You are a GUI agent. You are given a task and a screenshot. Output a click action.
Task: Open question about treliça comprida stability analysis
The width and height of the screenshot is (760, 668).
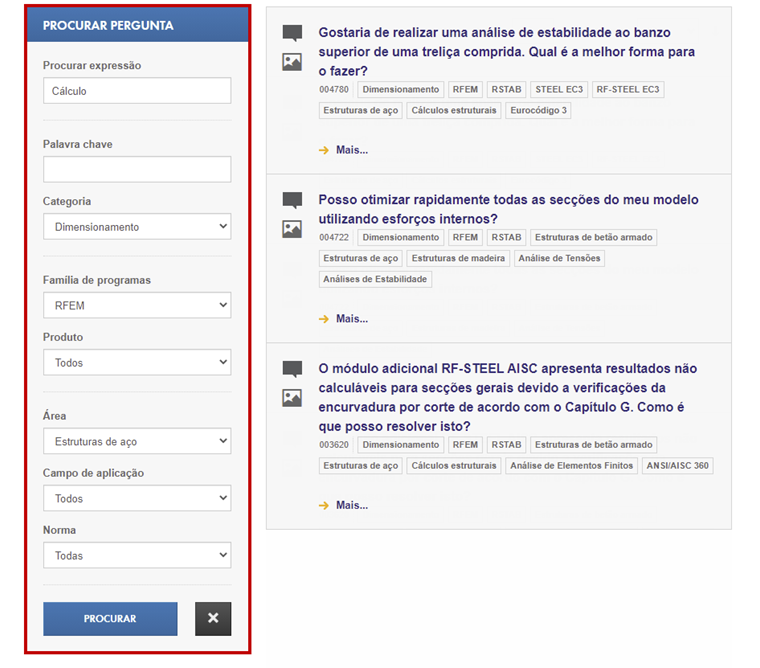pyautogui.click(x=507, y=52)
